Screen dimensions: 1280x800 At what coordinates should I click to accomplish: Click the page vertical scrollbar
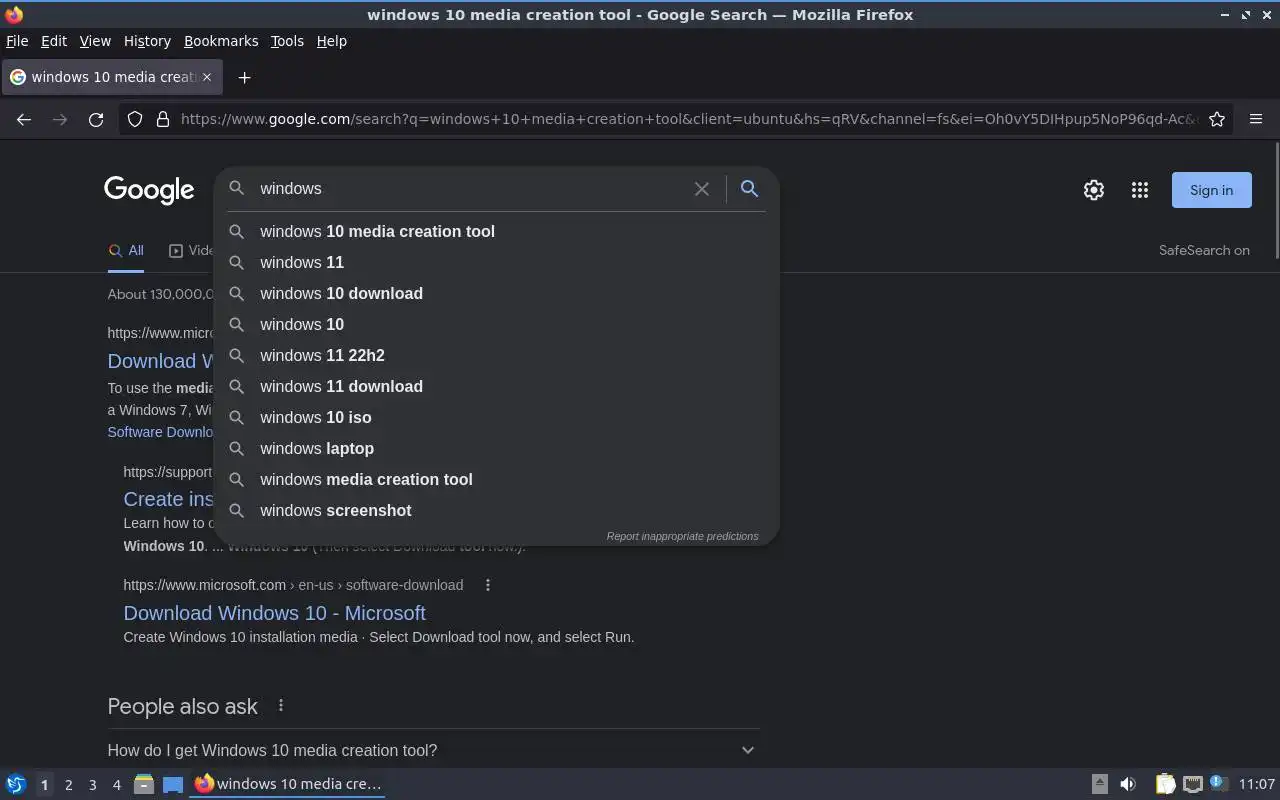coord(1276,200)
